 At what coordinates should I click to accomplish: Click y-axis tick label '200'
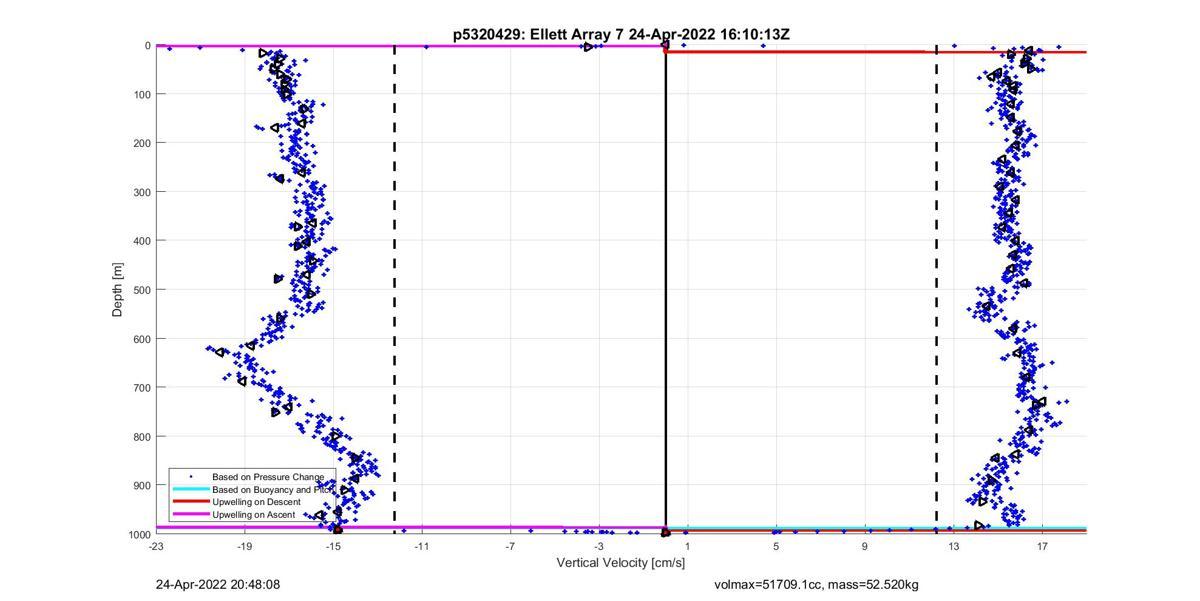(142, 143)
